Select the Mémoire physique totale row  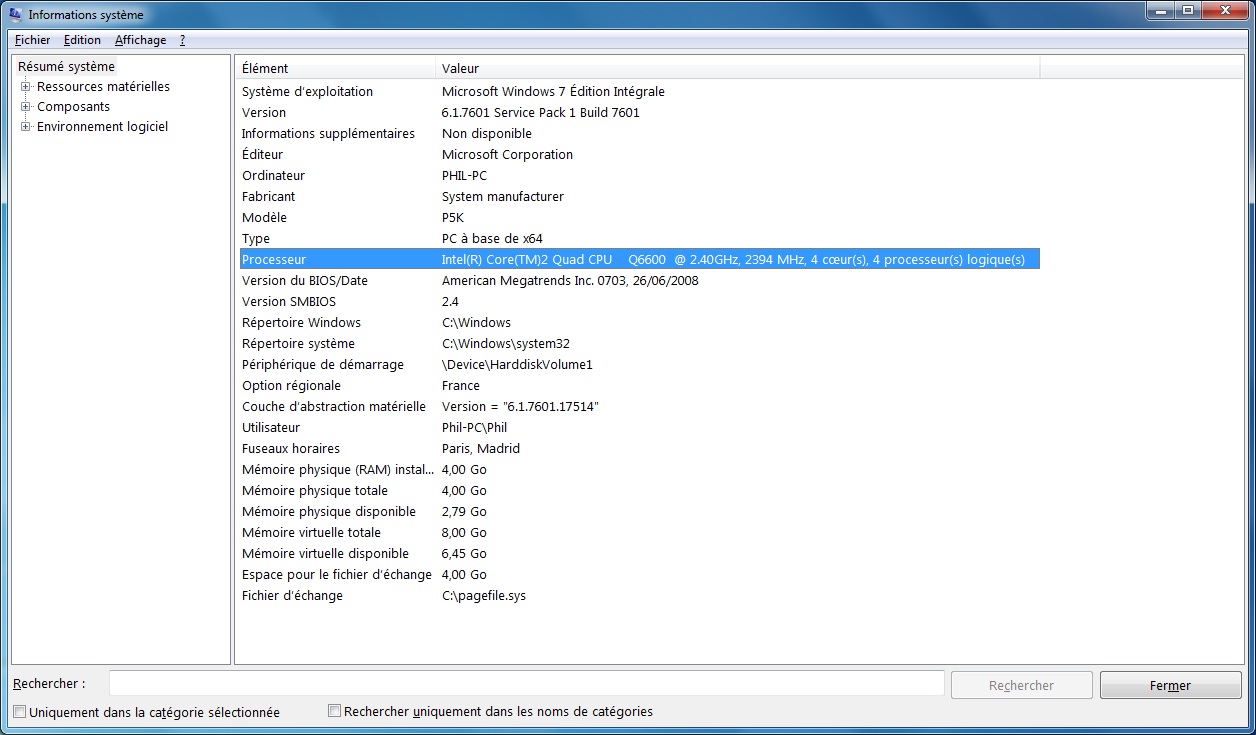coord(638,490)
